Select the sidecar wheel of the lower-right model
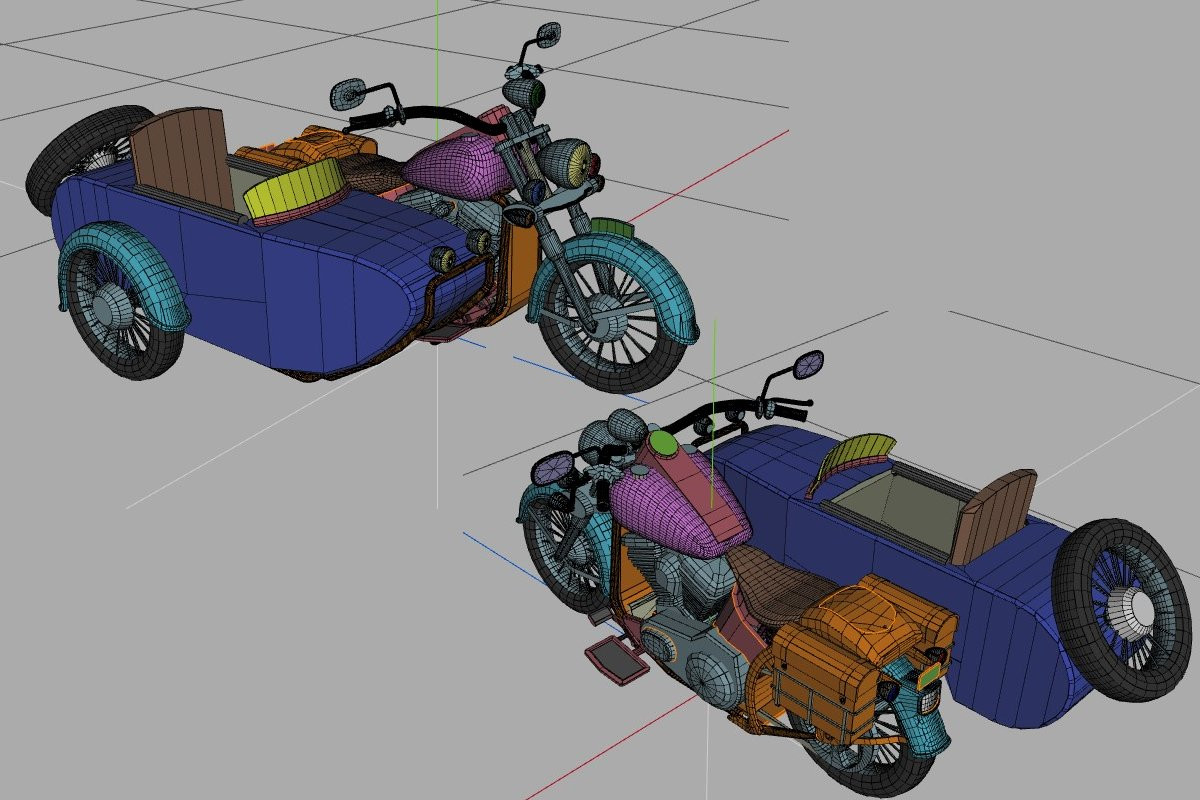Viewport: 1200px width, 800px height. tap(1123, 610)
